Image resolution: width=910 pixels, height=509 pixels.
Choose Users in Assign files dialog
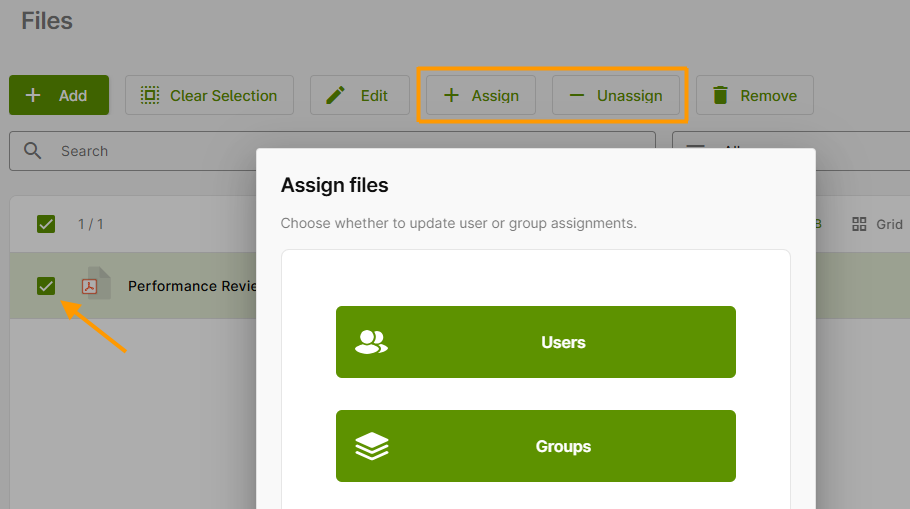click(536, 342)
